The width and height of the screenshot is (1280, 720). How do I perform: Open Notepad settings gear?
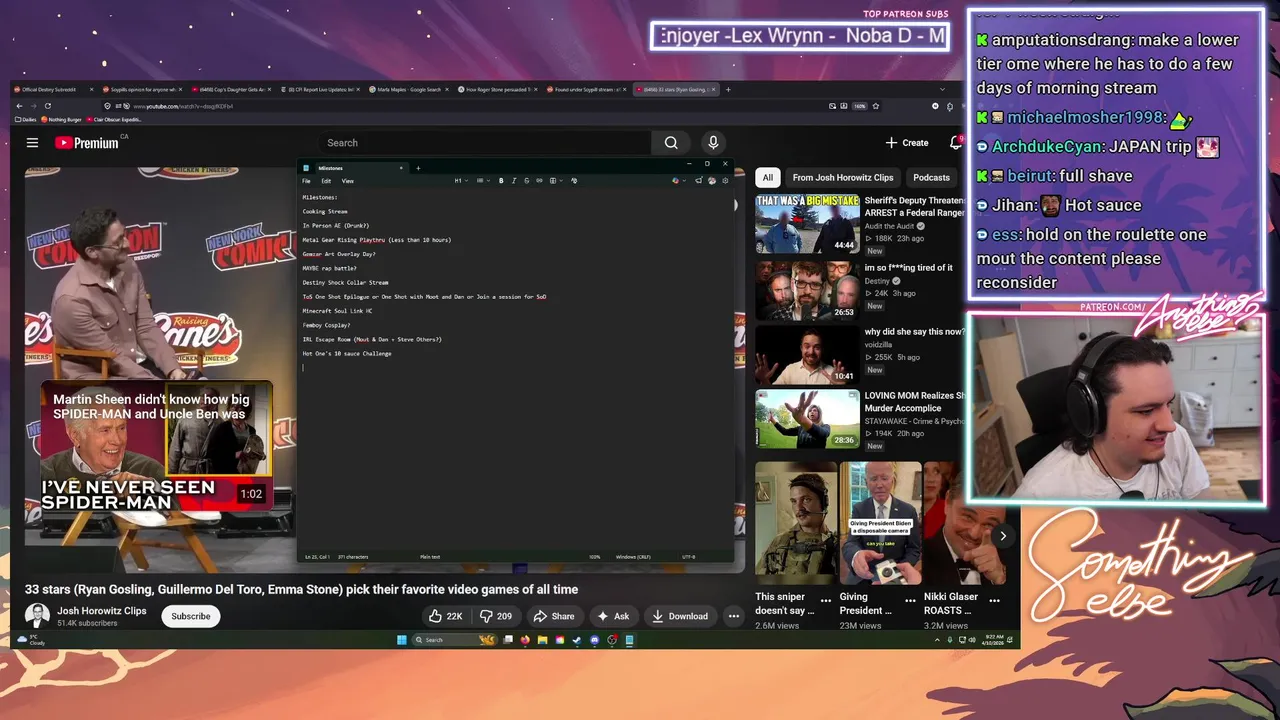(725, 181)
